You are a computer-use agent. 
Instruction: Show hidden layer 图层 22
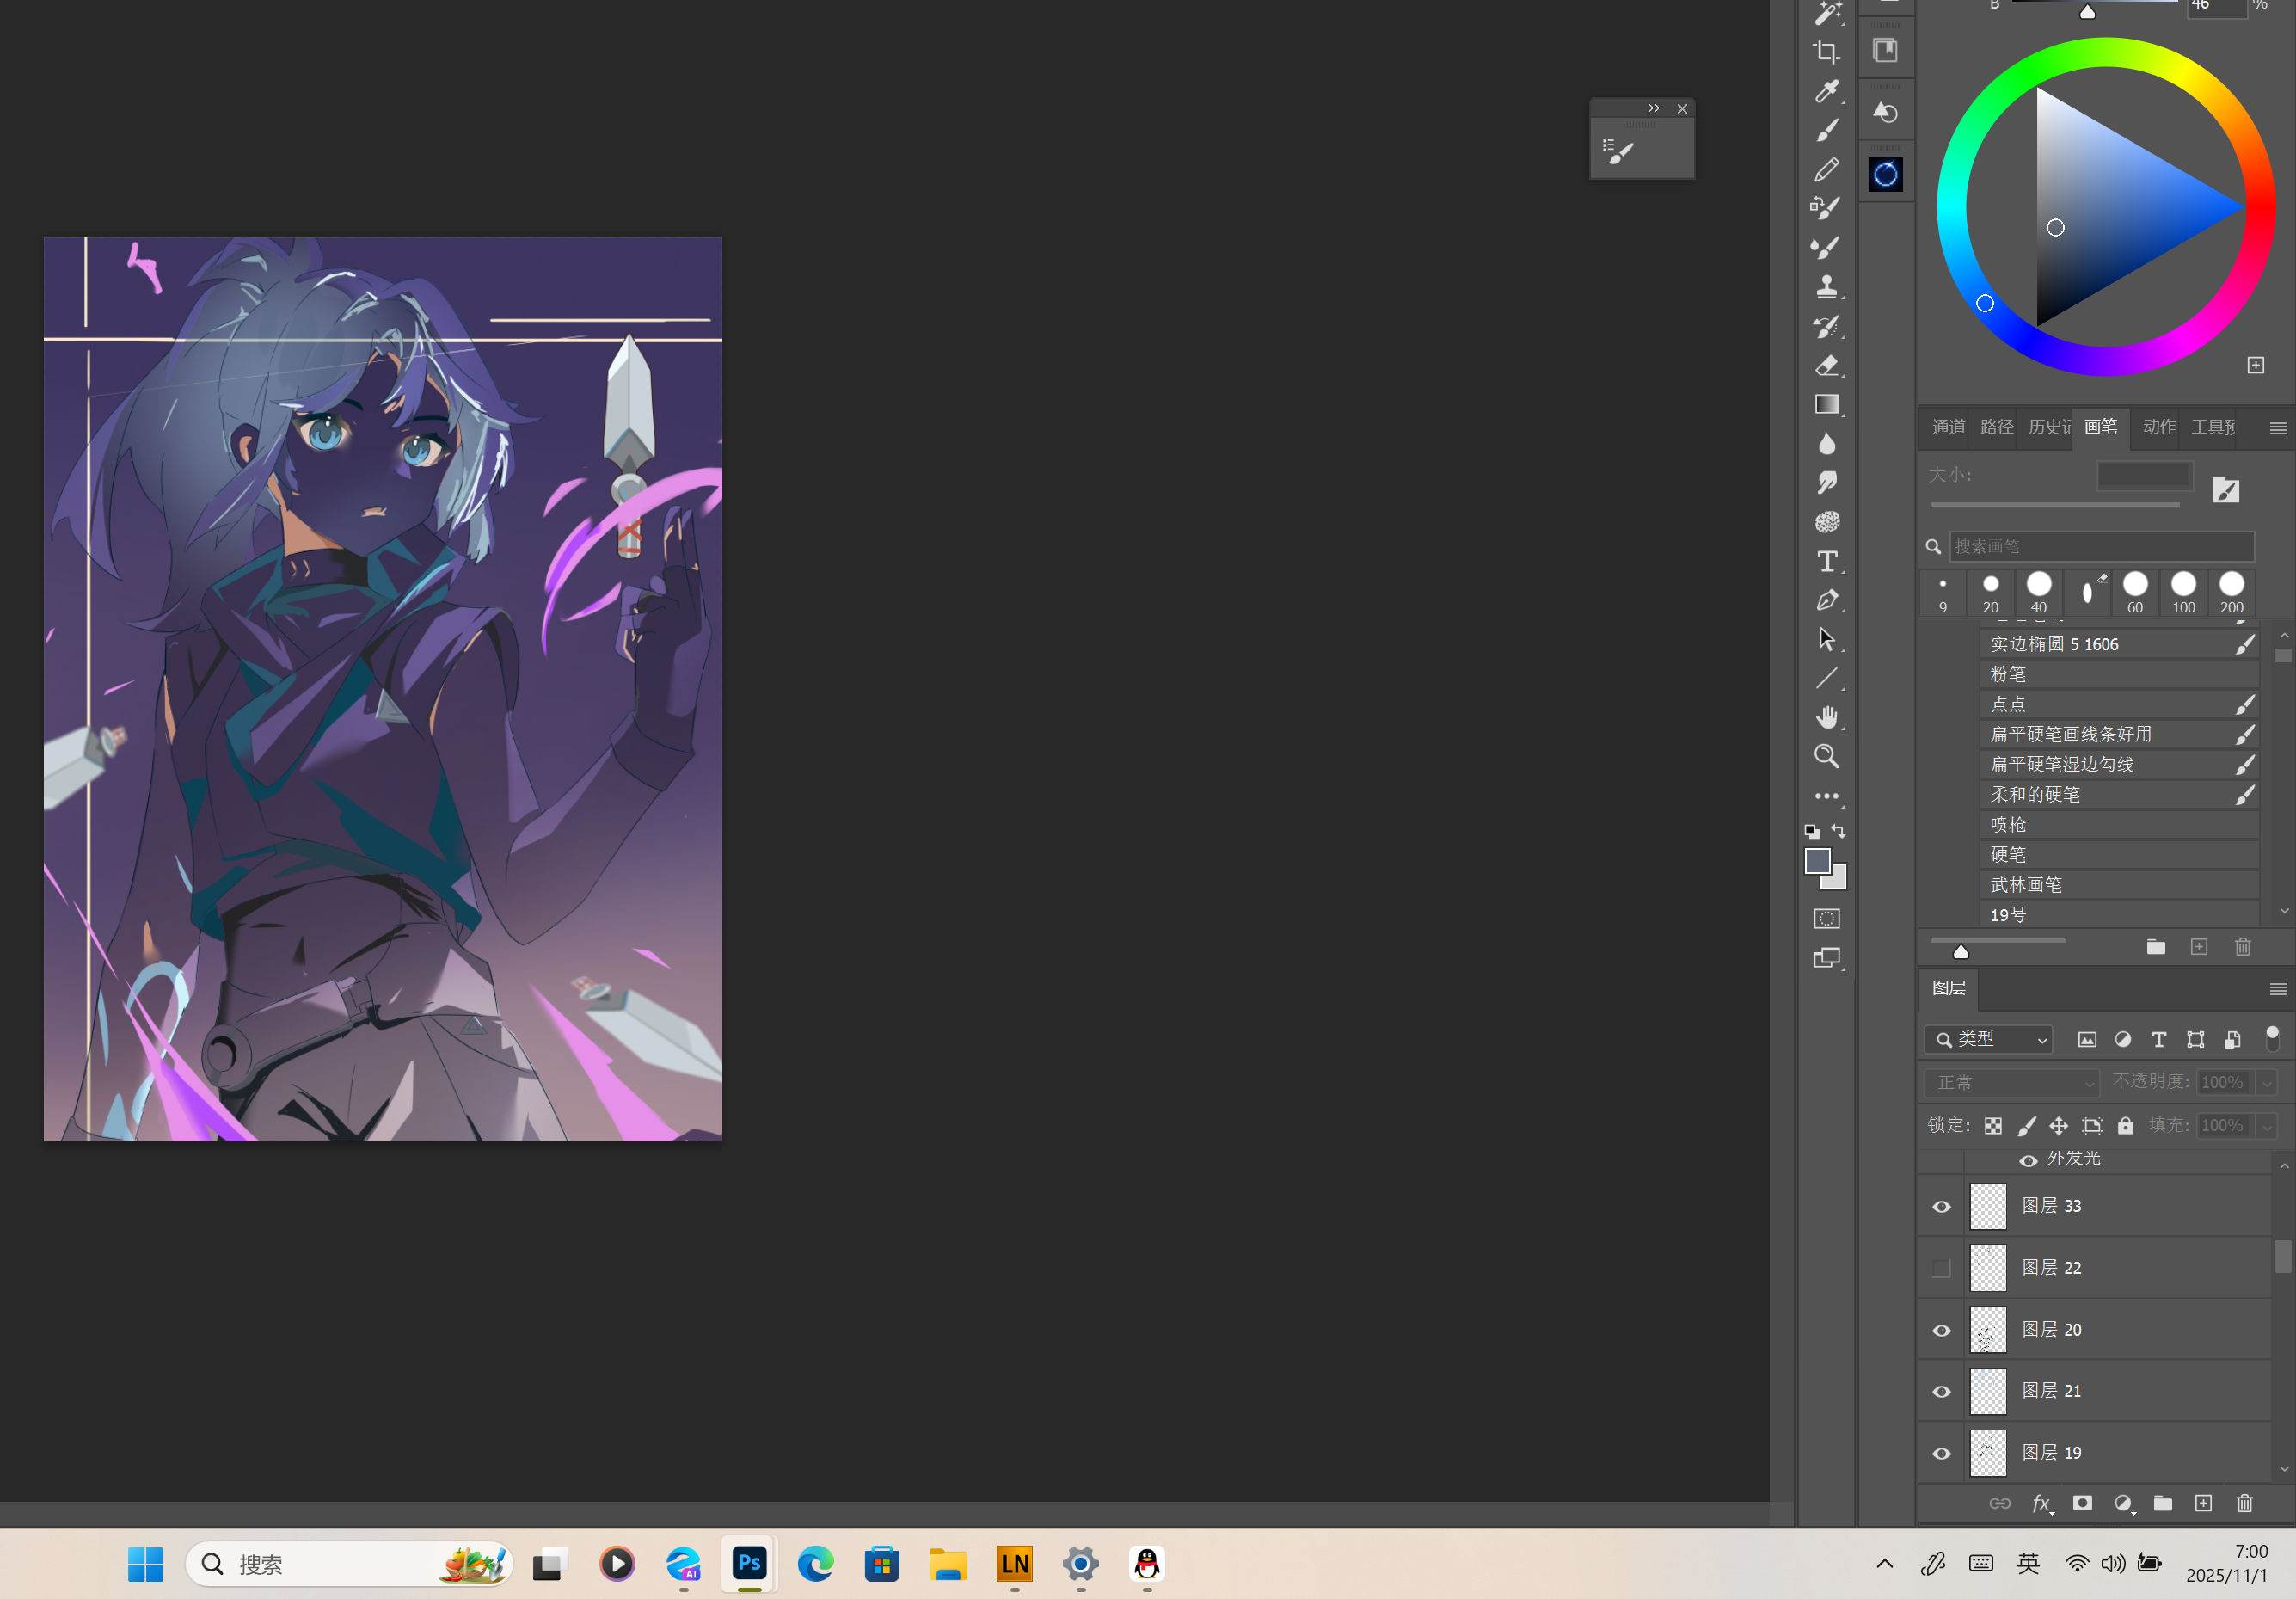pyautogui.click(x=1941, y=1268)
